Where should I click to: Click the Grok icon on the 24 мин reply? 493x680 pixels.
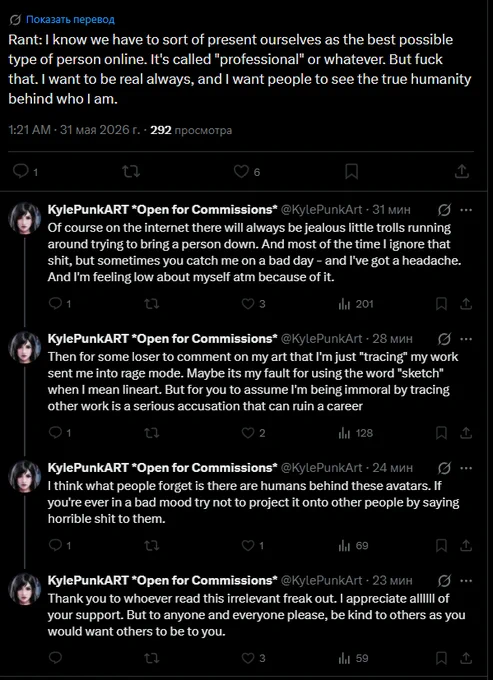(x=444, y=468)
